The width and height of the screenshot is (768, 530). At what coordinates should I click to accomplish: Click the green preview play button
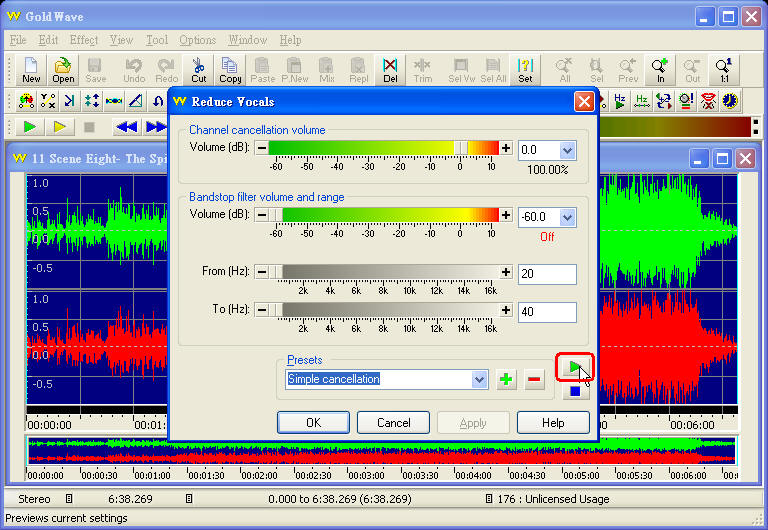click(574, 368)
